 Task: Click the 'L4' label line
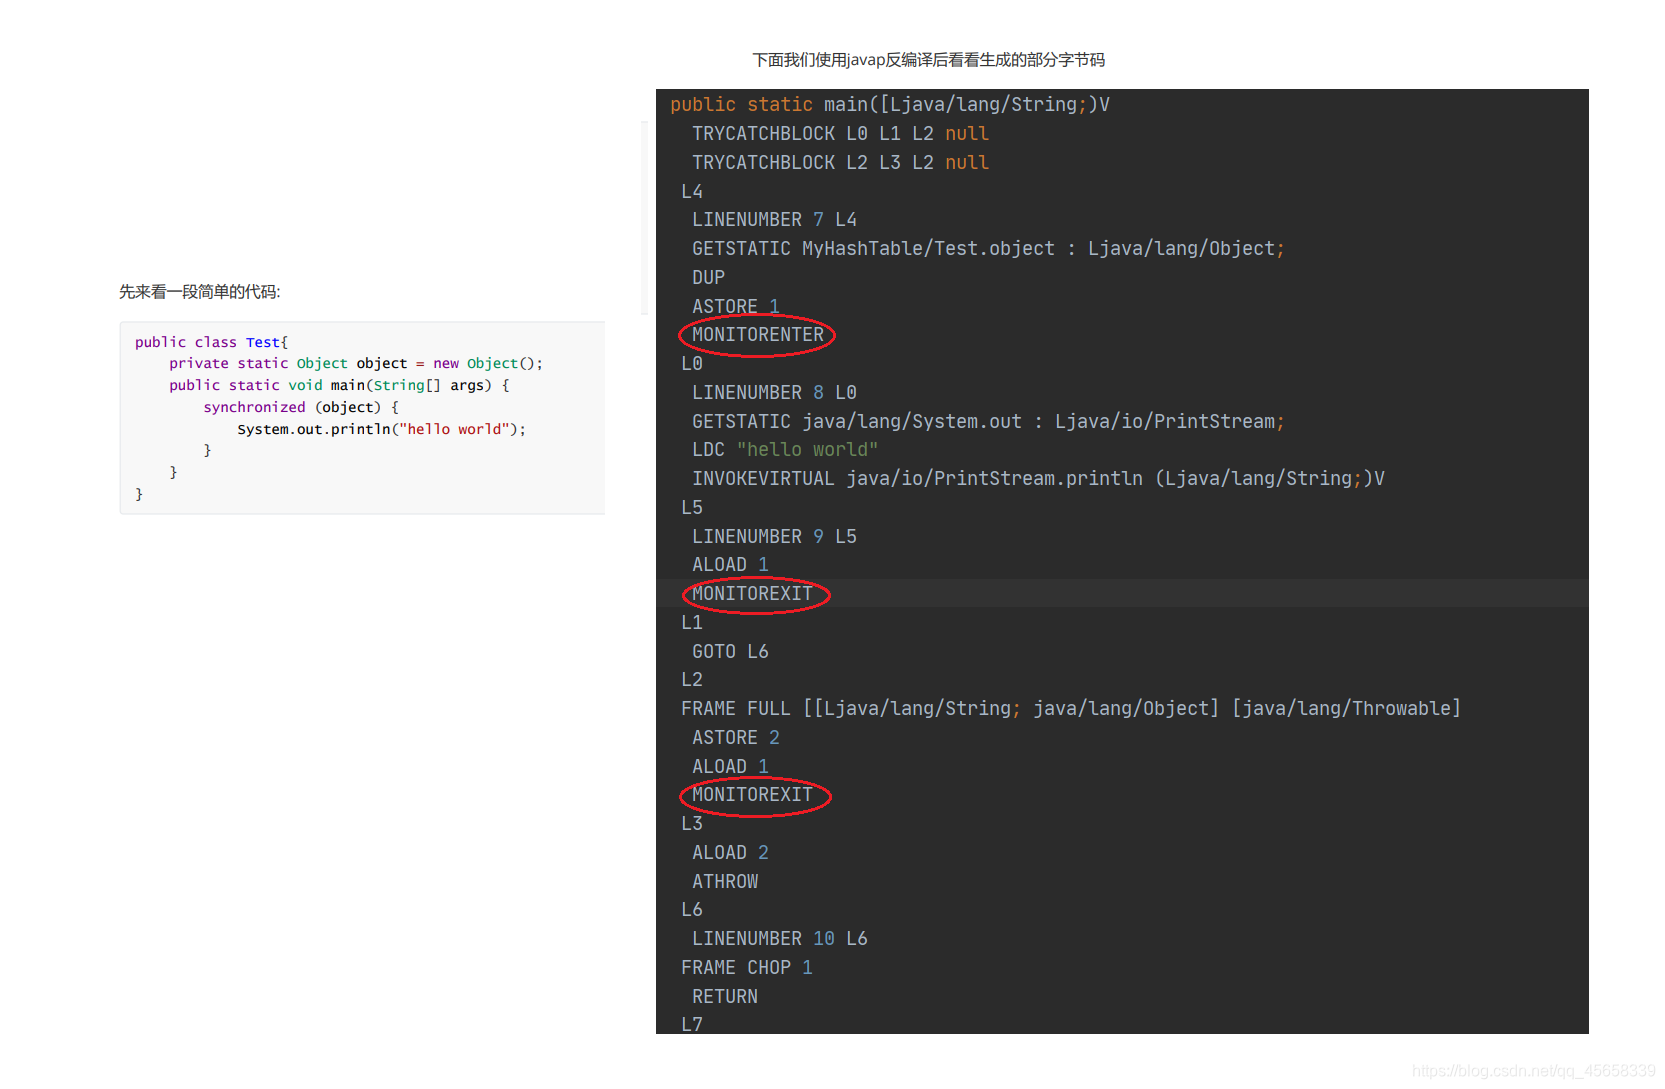click(692, 192)
